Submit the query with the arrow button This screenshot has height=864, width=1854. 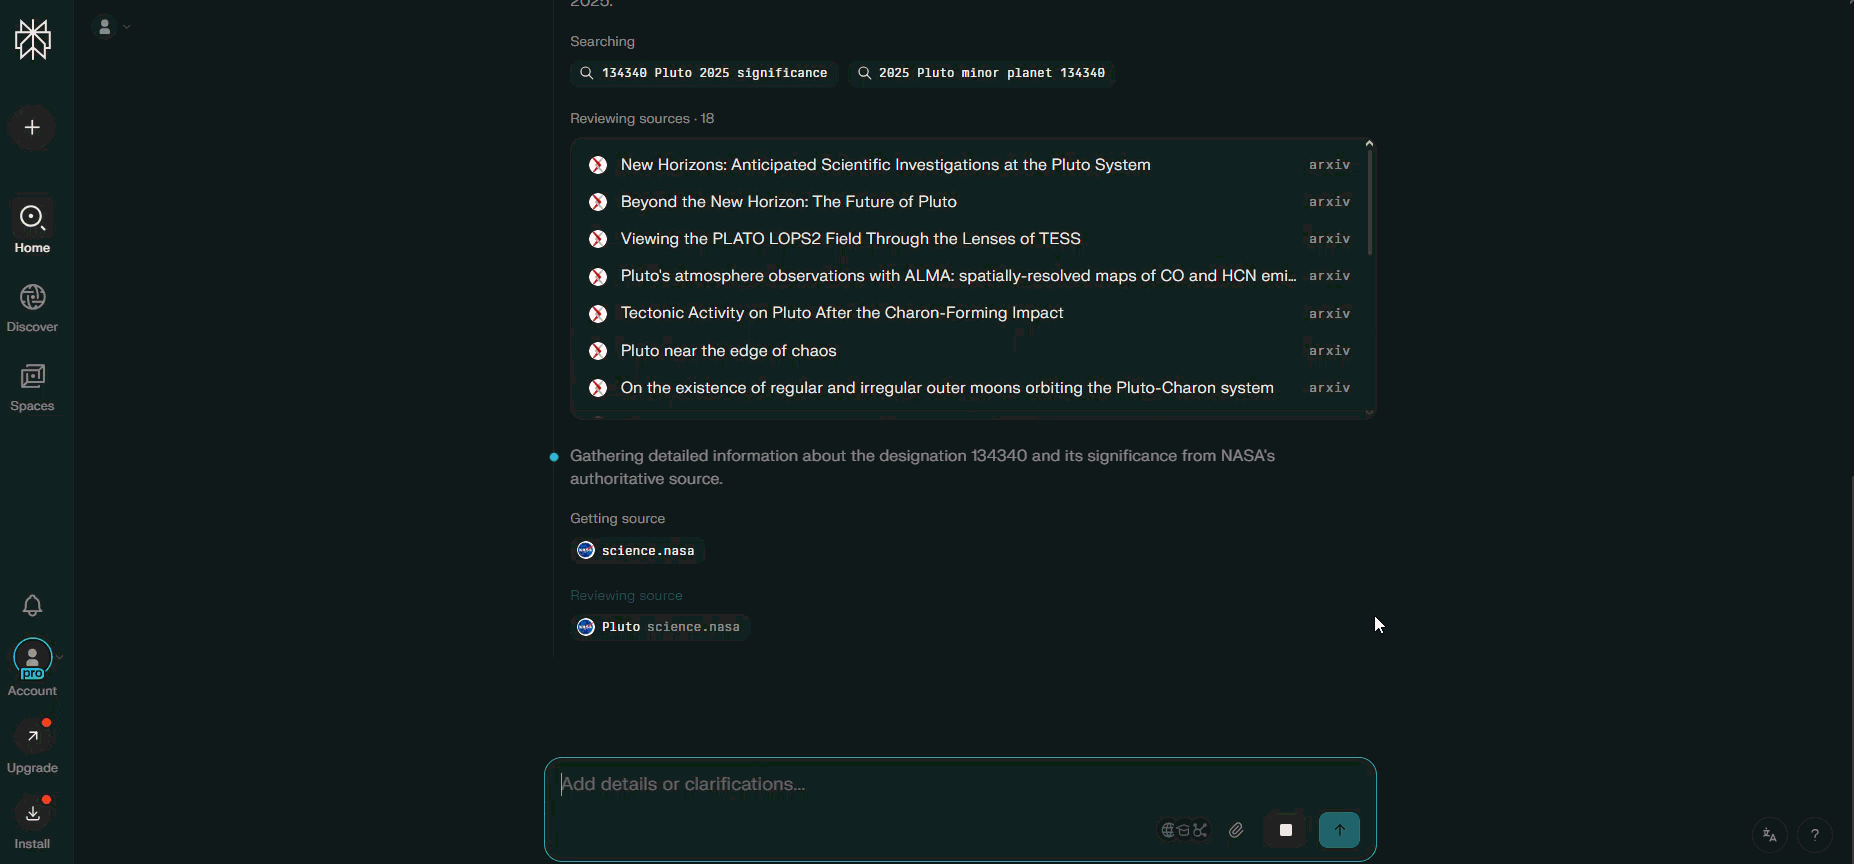tap(1339, 830)
